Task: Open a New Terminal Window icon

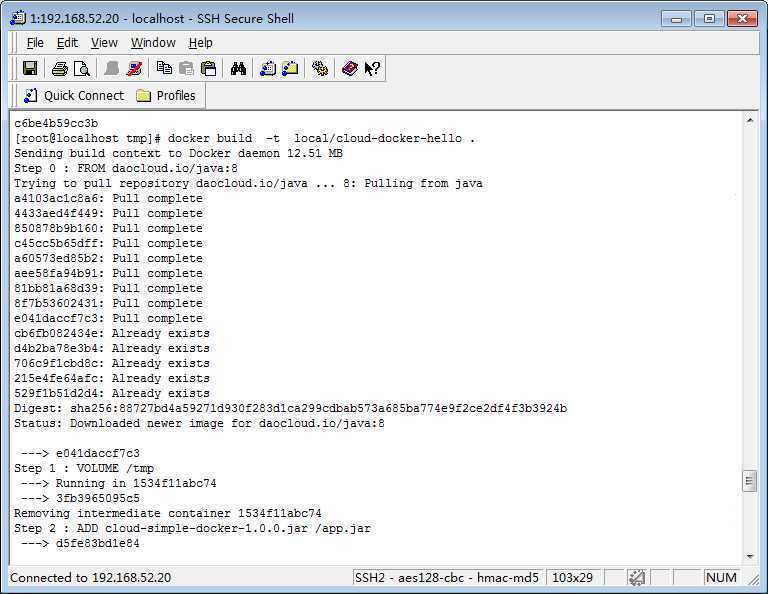Action: 268,69
